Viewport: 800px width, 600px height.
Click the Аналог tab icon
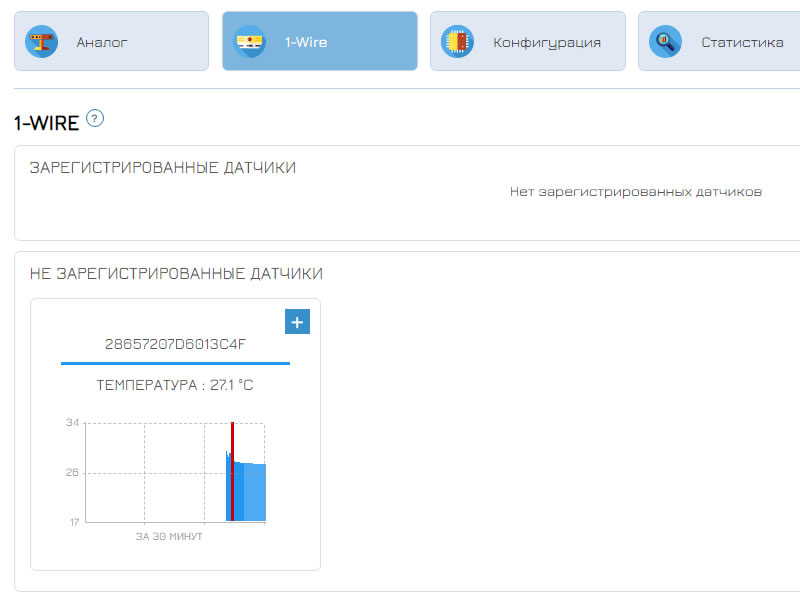pos(41,42)
